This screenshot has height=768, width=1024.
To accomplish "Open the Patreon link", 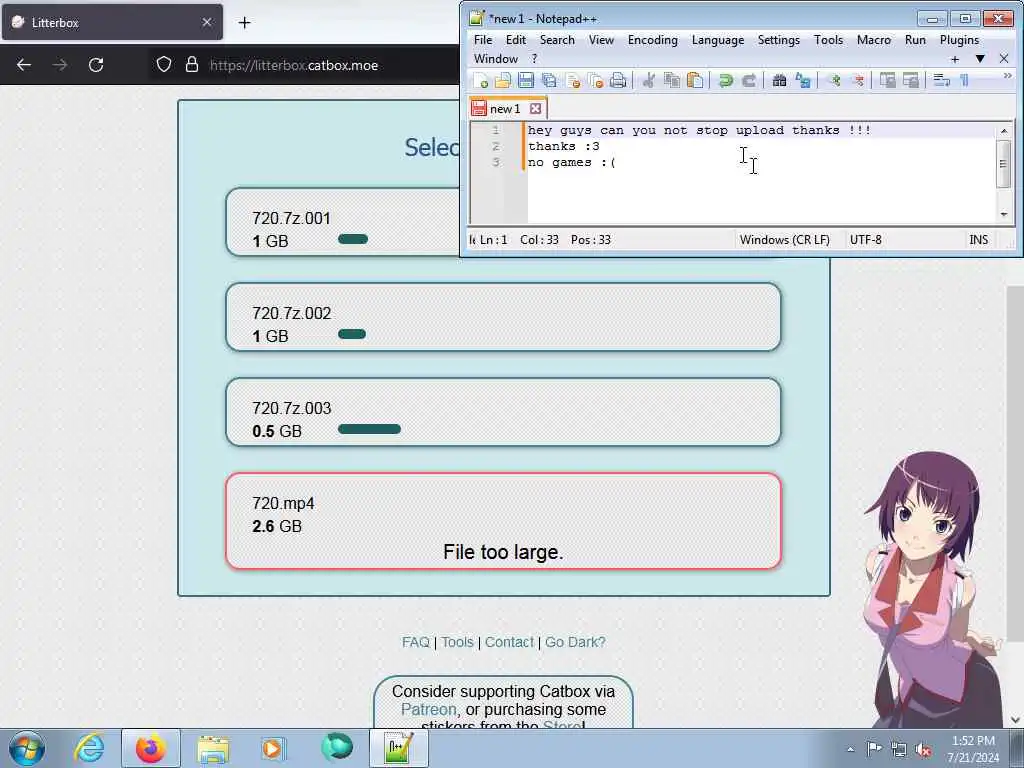I will [x=428, y=709].
